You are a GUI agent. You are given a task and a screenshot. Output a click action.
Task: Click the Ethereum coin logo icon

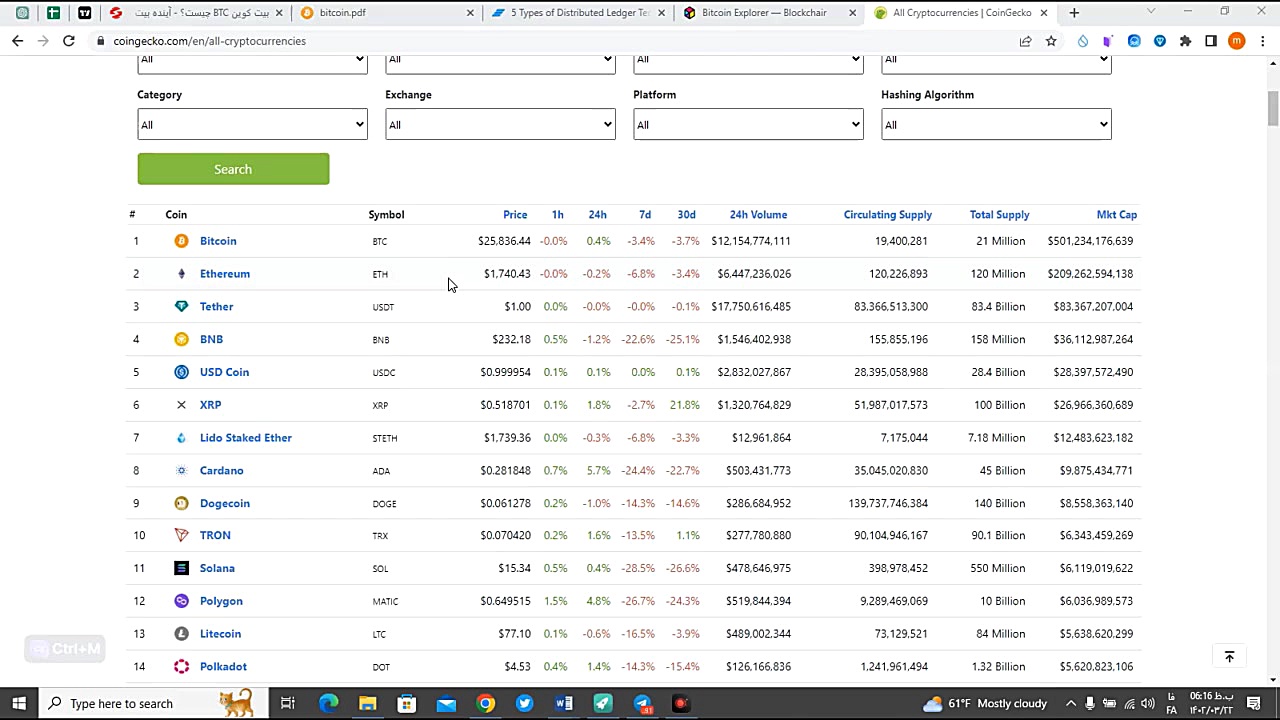(181, 274)
